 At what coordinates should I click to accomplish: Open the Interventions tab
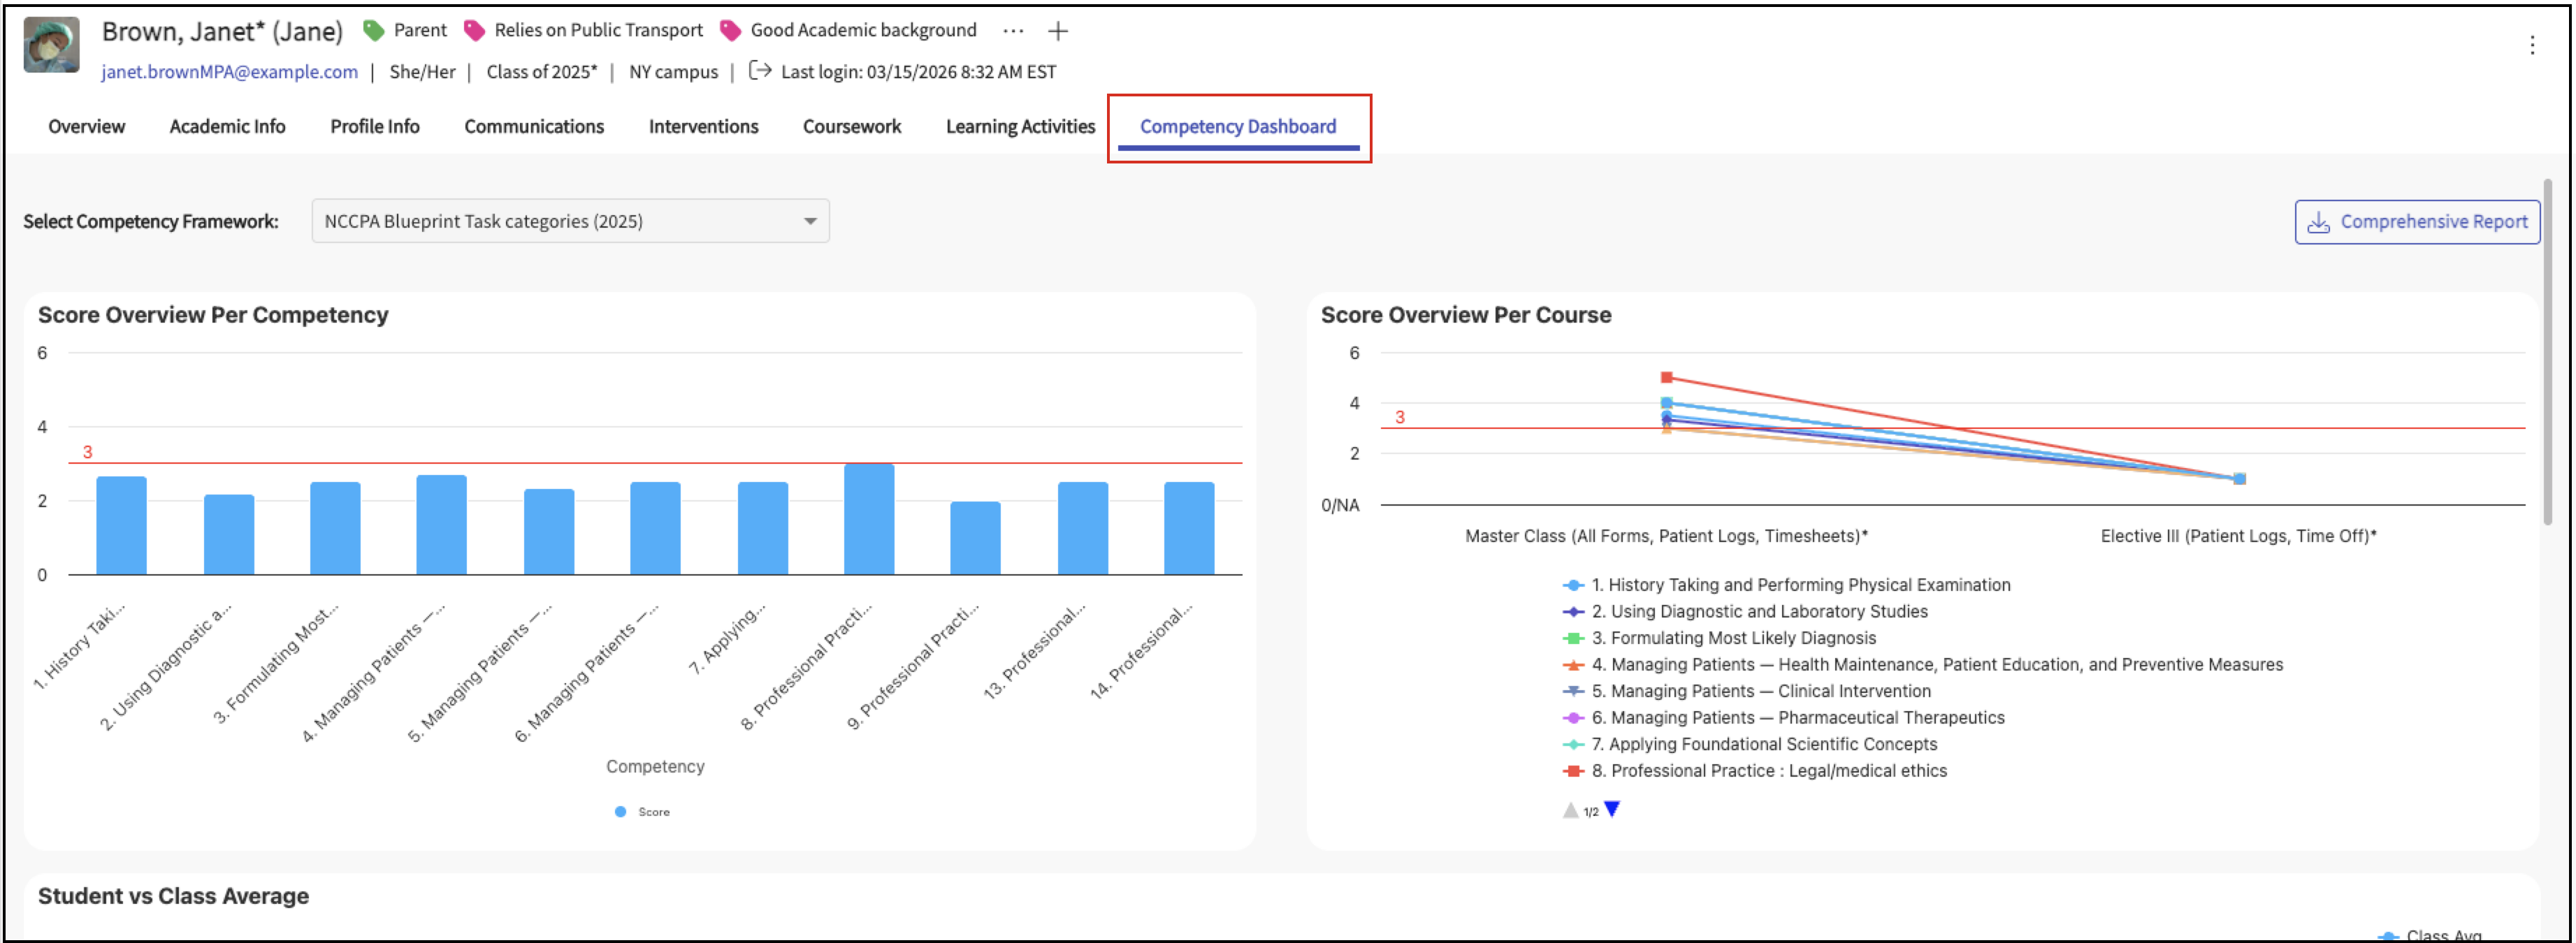703,127
